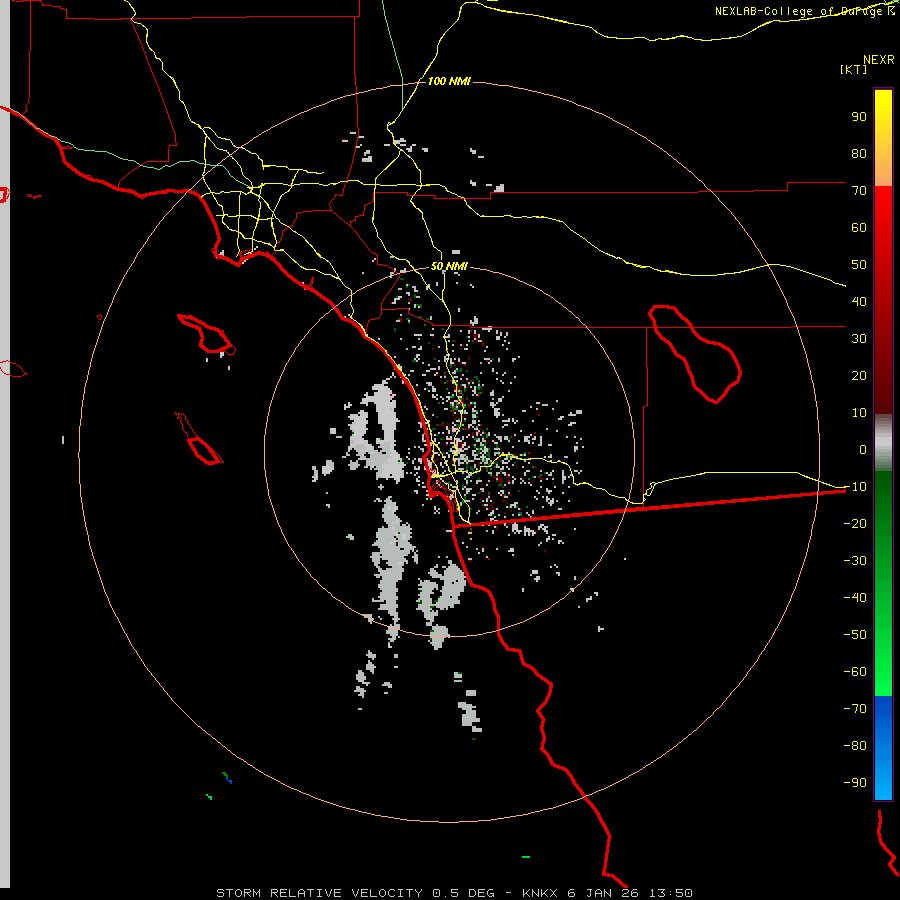Click the 80 value on the velocity scale
The width and height of the screenshot is (900, 900).
click(859, 153)
